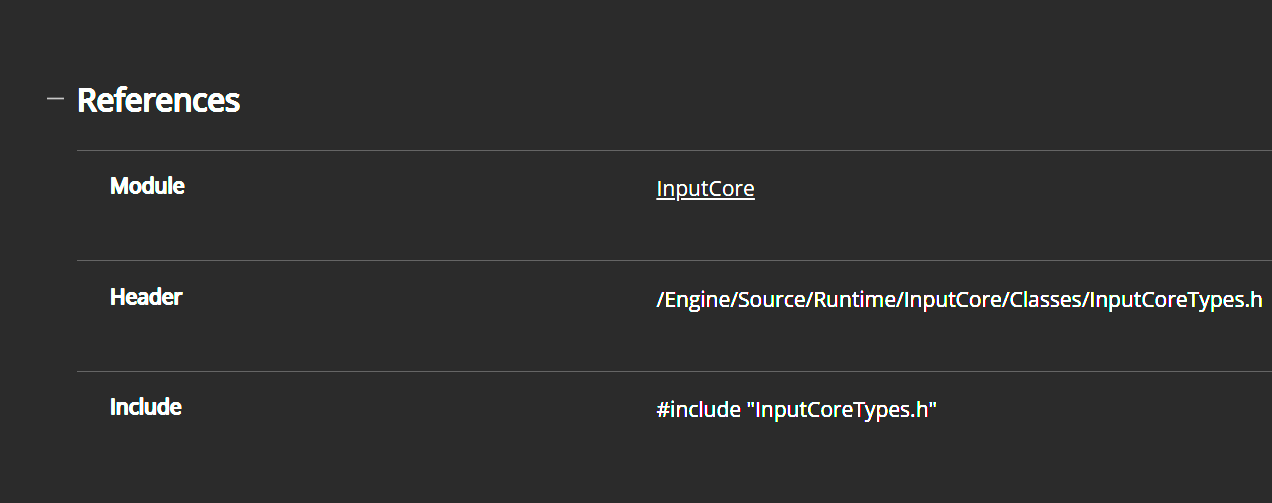Click the divider line above the Module row
1272x503 pixels.
tap(600, 150)
